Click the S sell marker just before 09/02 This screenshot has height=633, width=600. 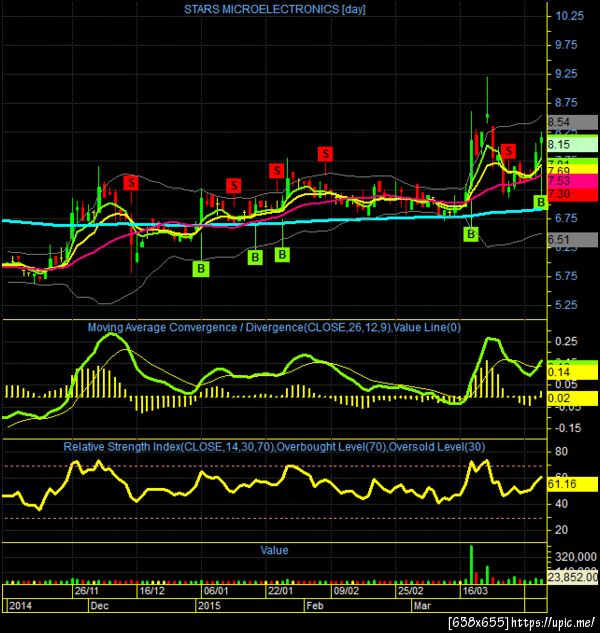(325, 154)
